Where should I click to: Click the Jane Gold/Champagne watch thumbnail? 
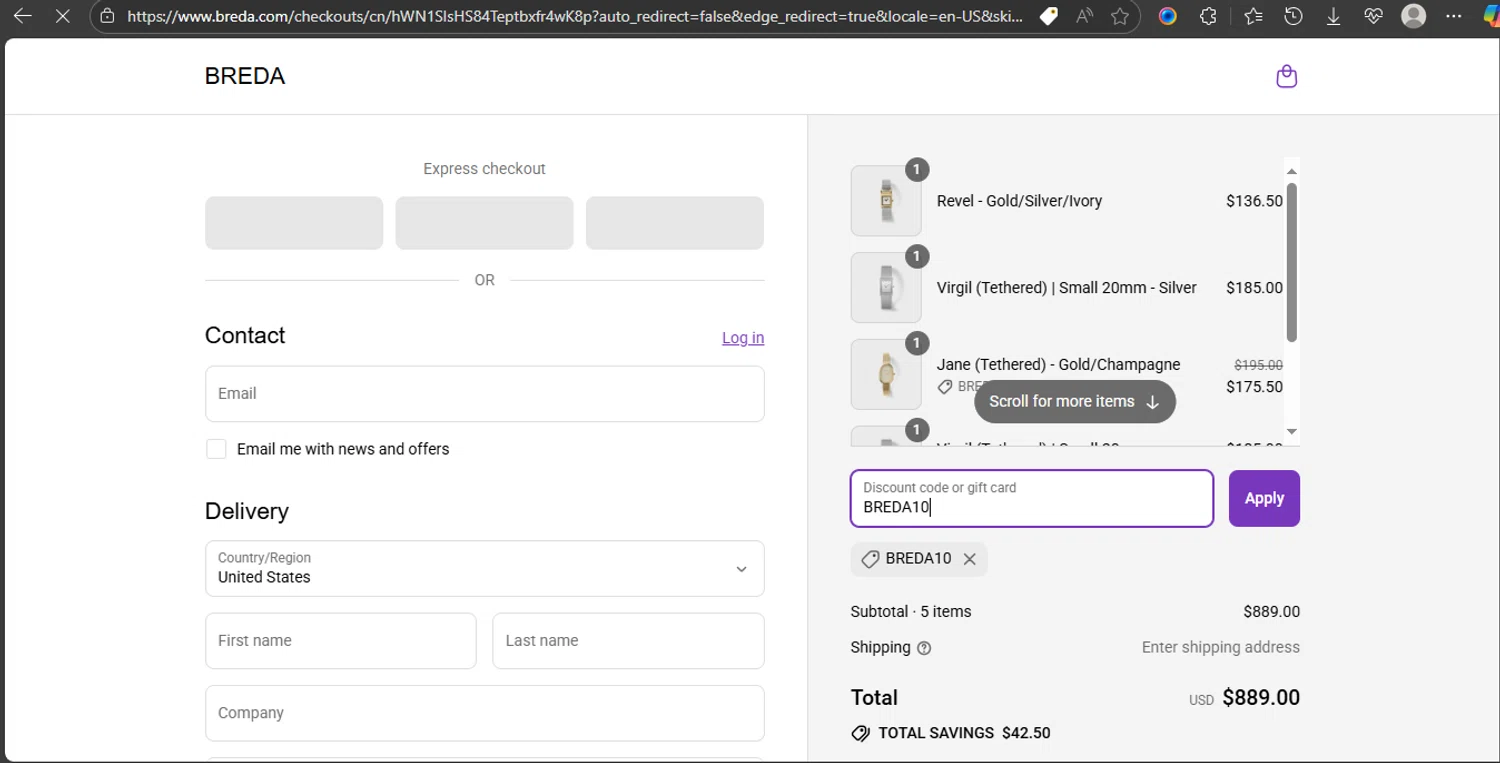point(886,375)
